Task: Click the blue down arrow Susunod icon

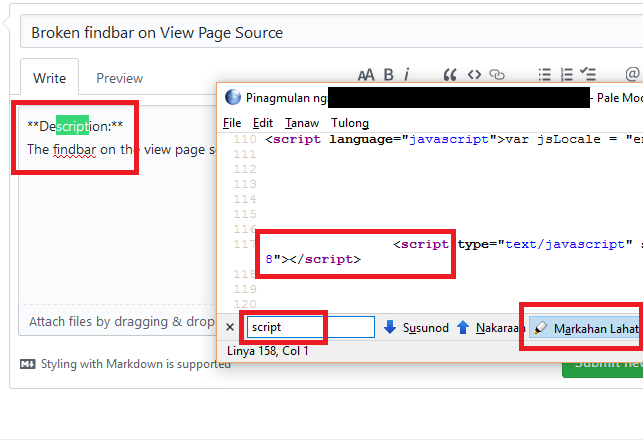Action: [390, 327]
